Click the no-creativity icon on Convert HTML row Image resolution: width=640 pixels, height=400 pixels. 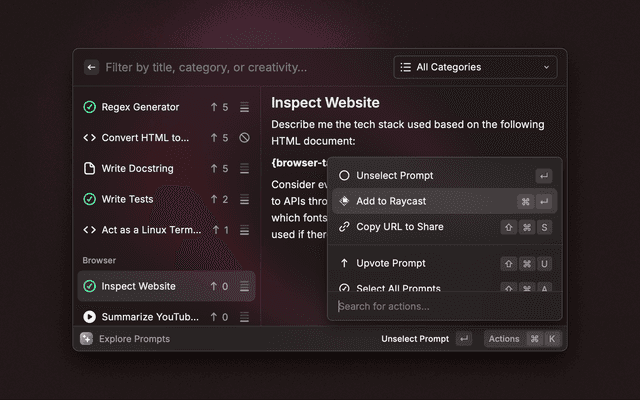pos(245,138)
